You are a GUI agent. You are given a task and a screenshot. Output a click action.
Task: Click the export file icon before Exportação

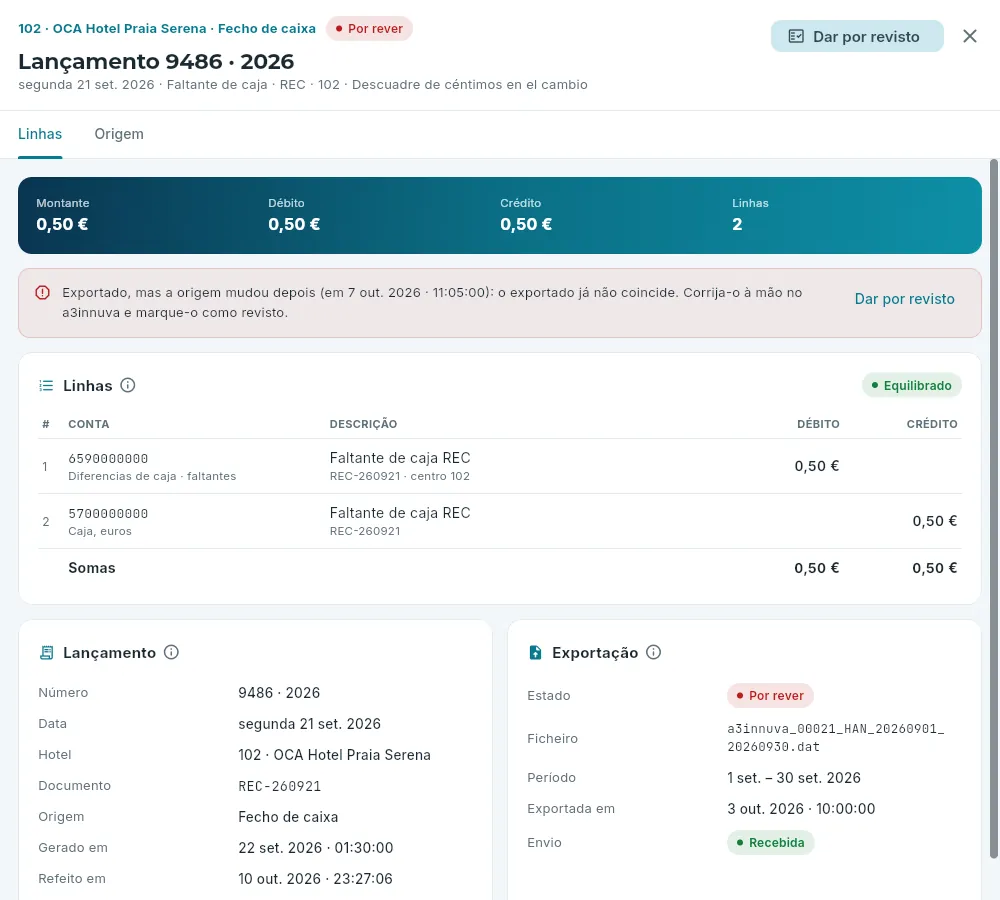tap(535, 653)
